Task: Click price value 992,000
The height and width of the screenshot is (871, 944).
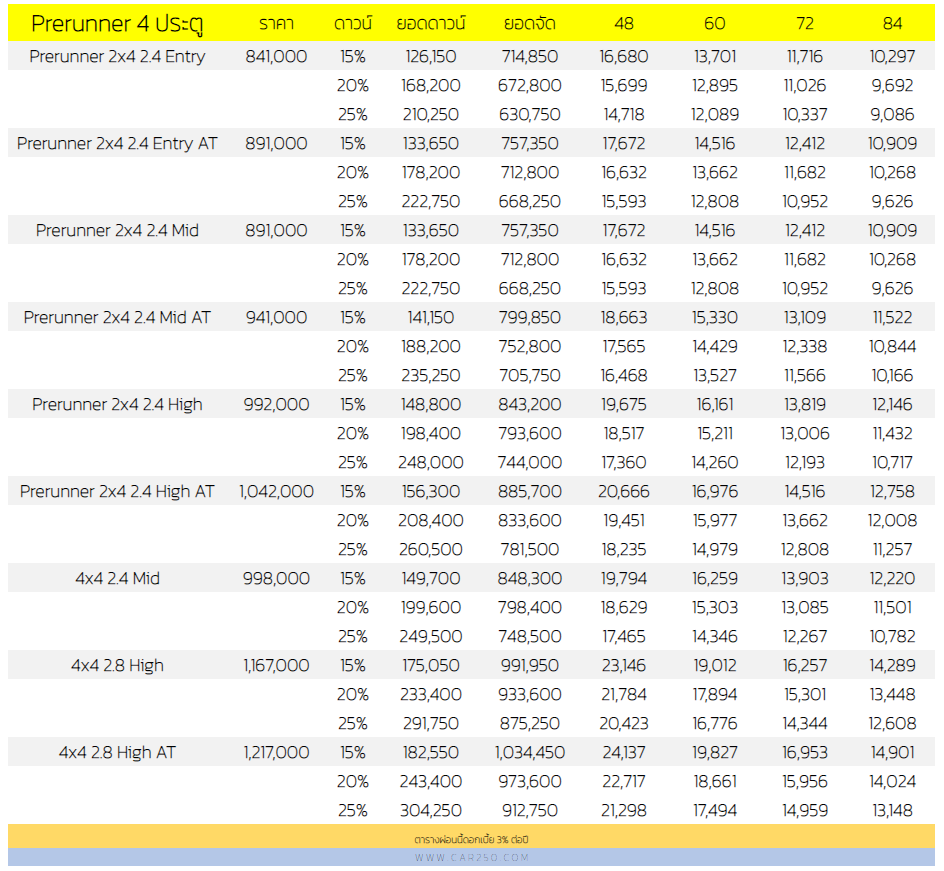Action: (x=276, y=405)
